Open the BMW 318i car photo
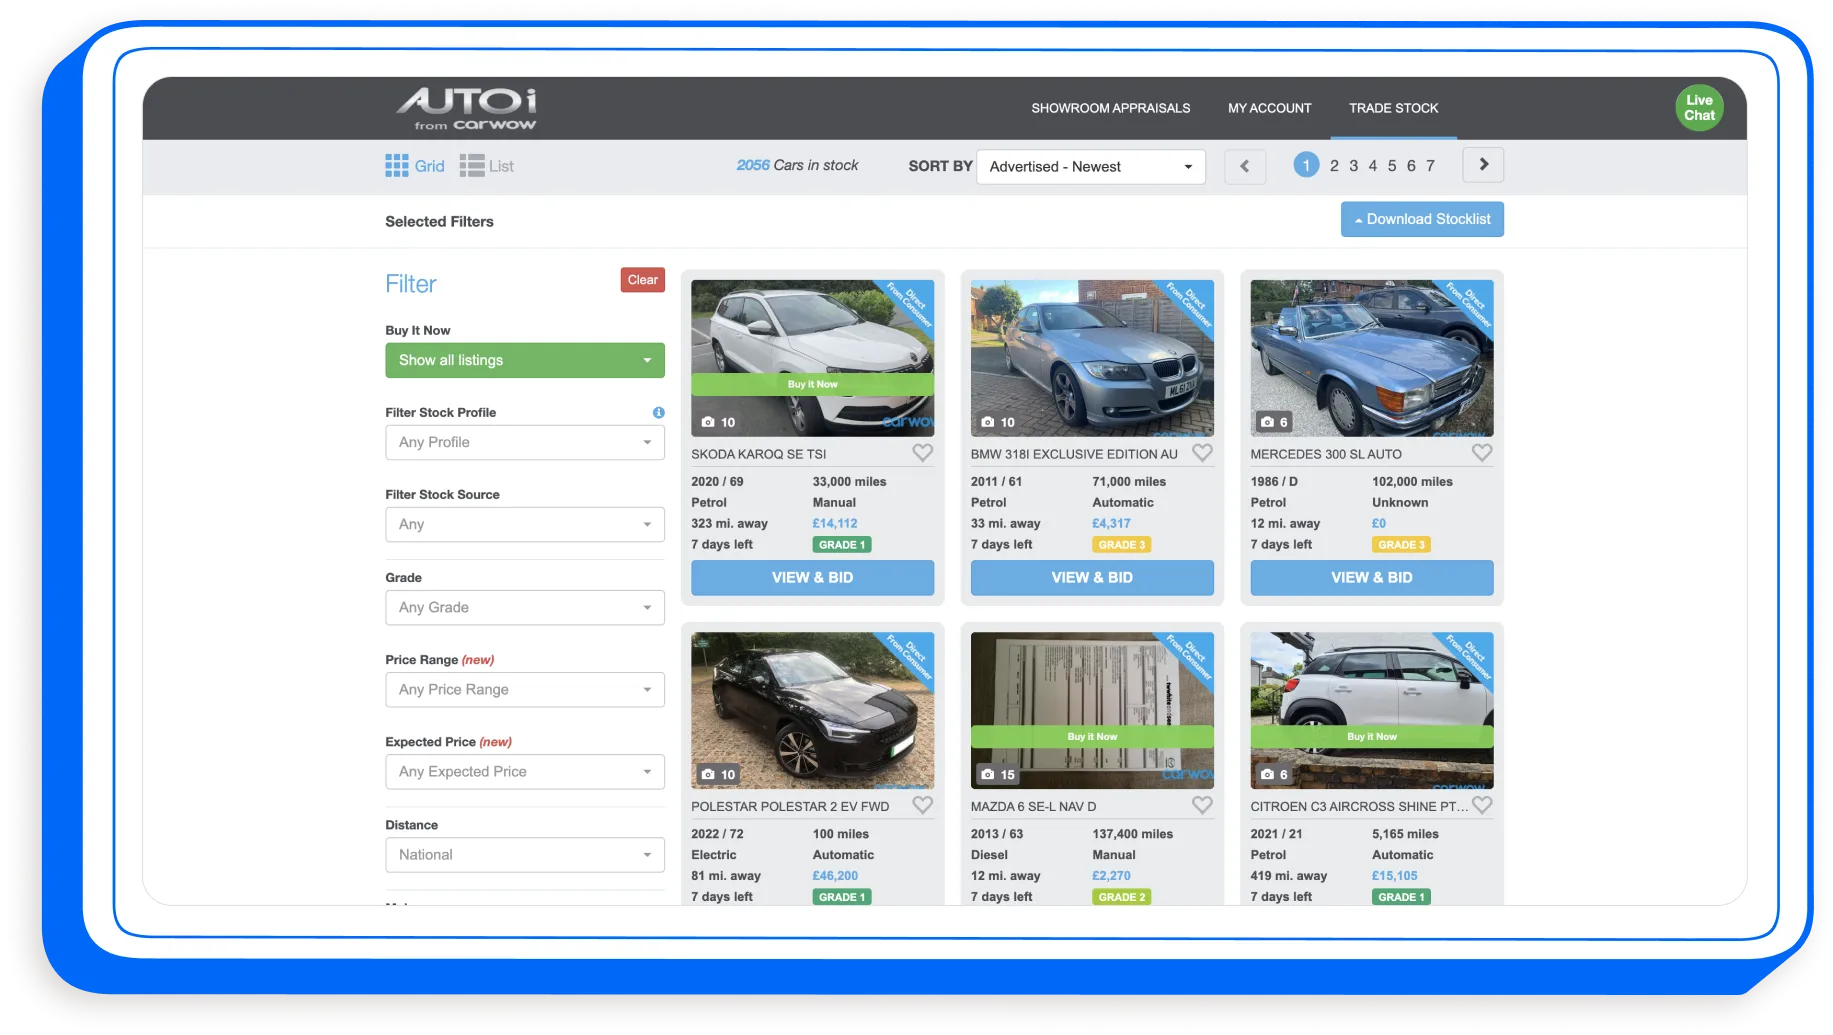 click(x=1092, y=358)
